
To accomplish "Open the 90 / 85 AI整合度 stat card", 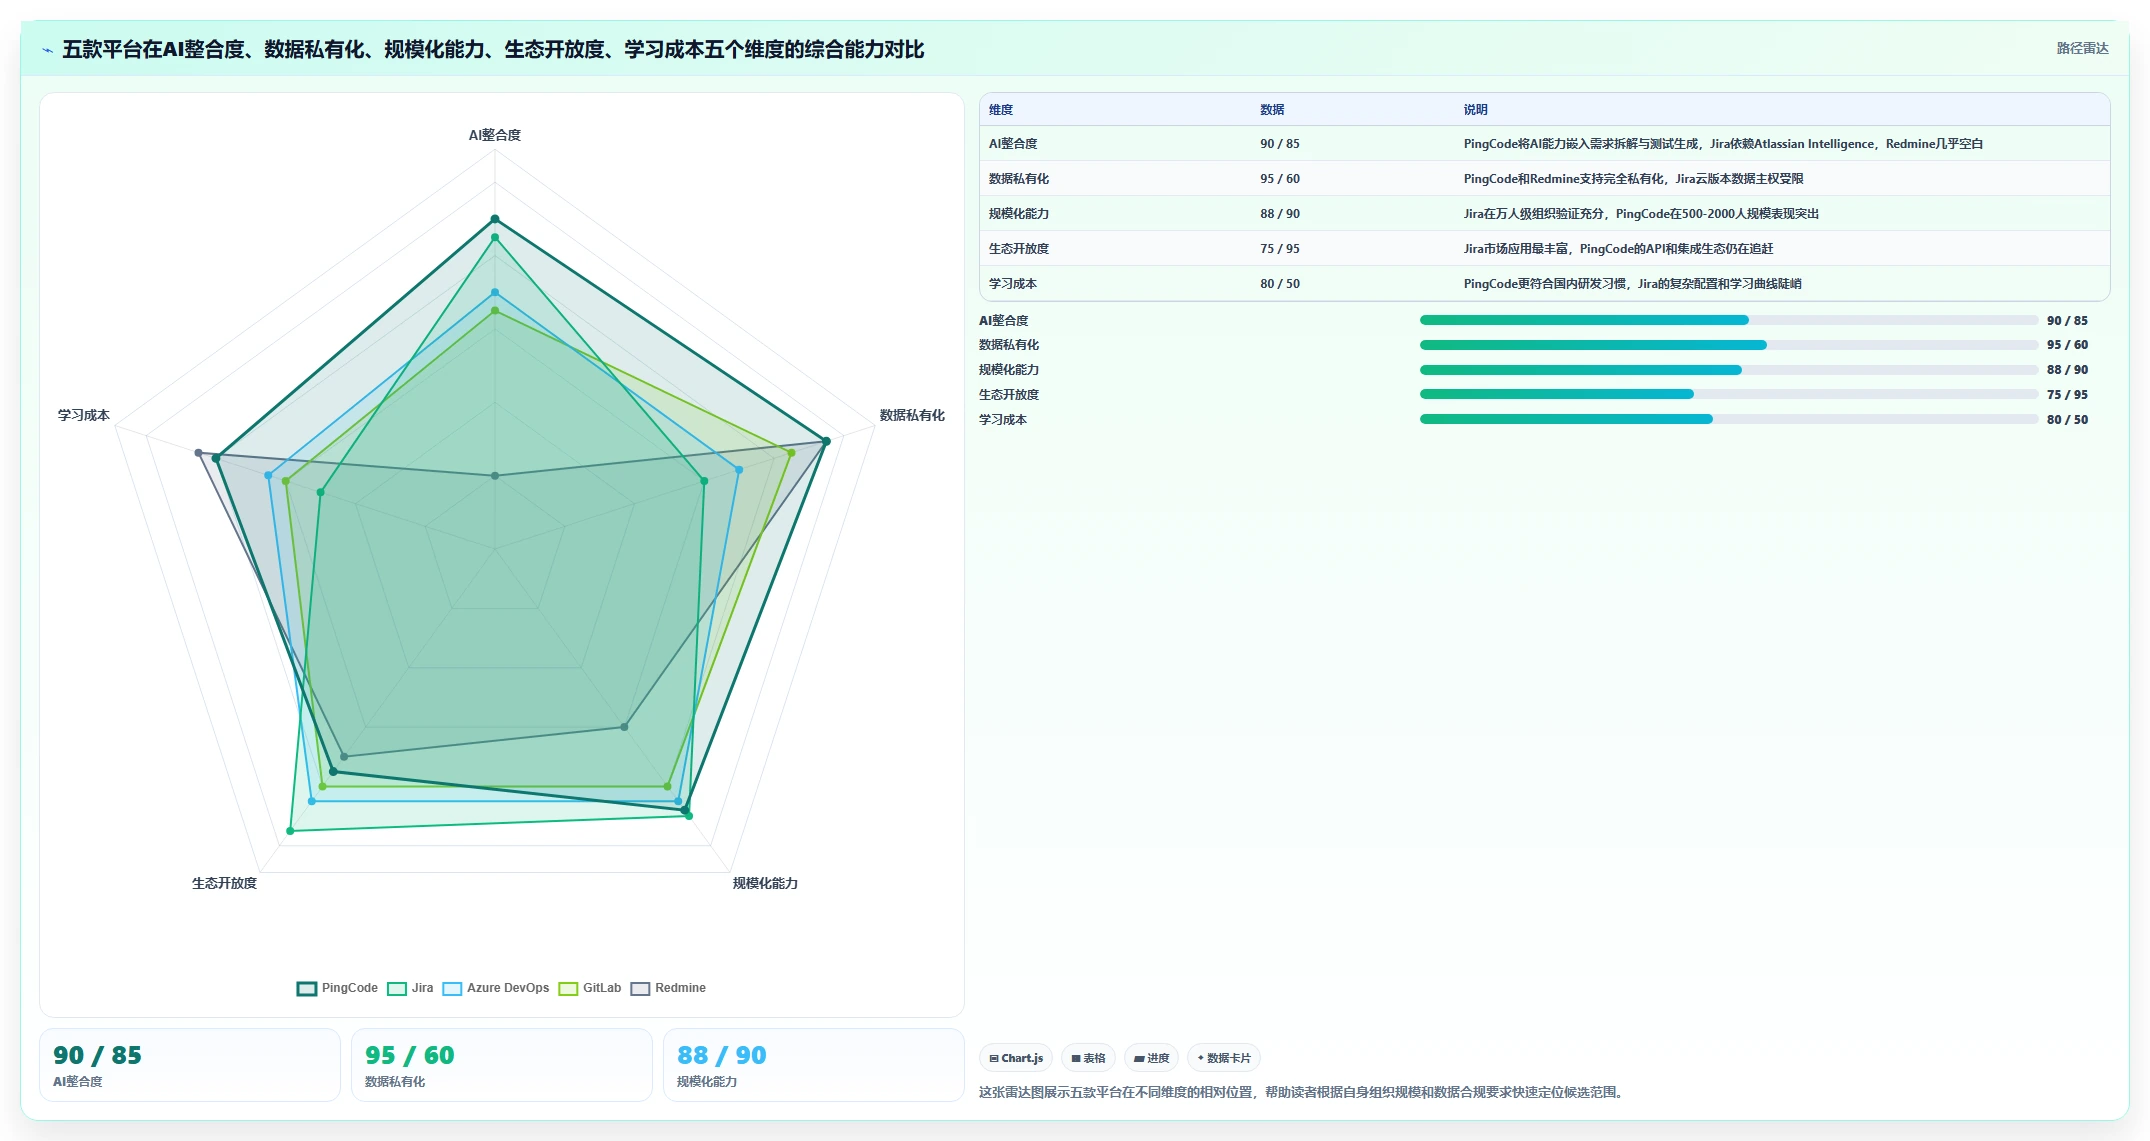I will [190, 1065].
